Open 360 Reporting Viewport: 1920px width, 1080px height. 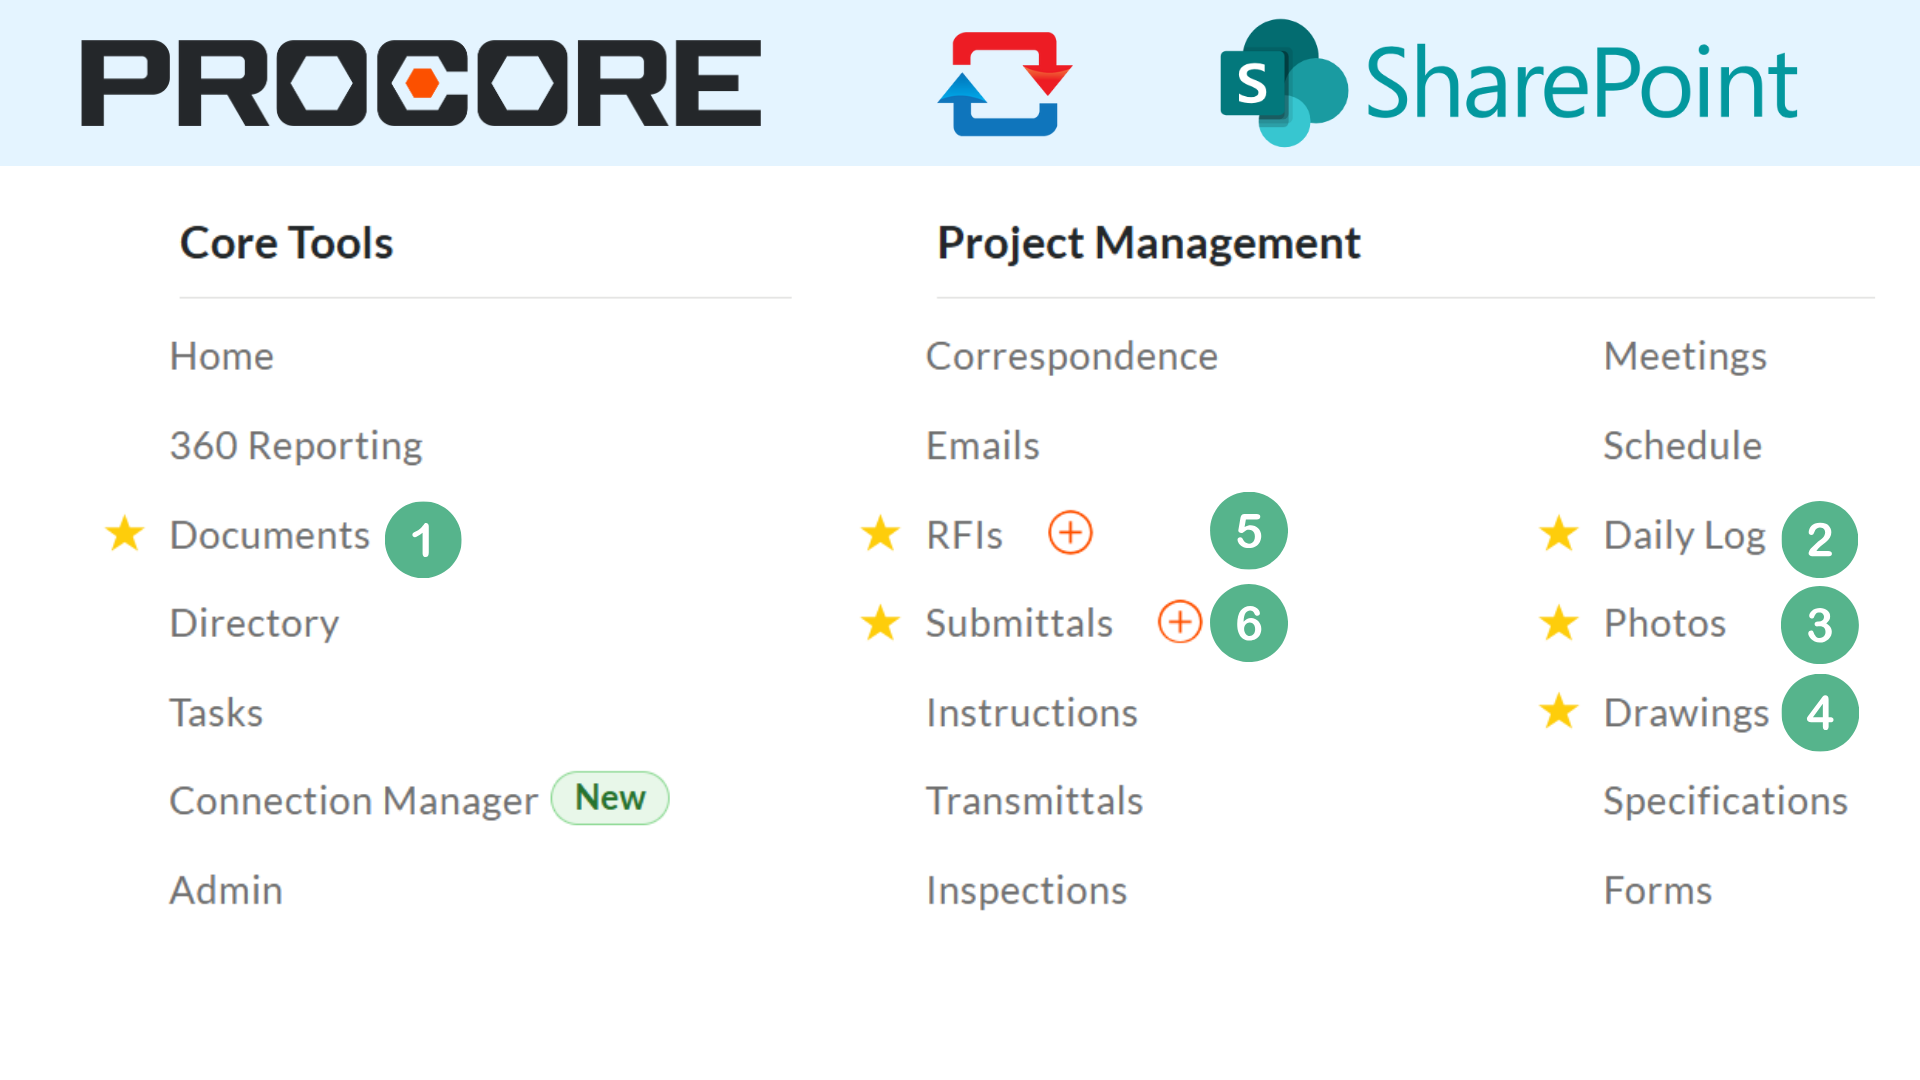click(296, 446)
